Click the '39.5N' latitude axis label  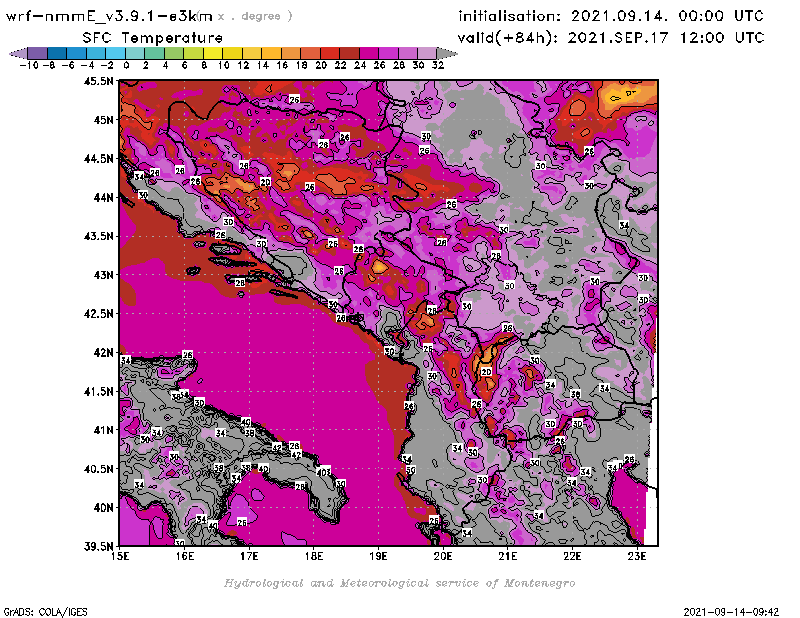tap(98, 547)
